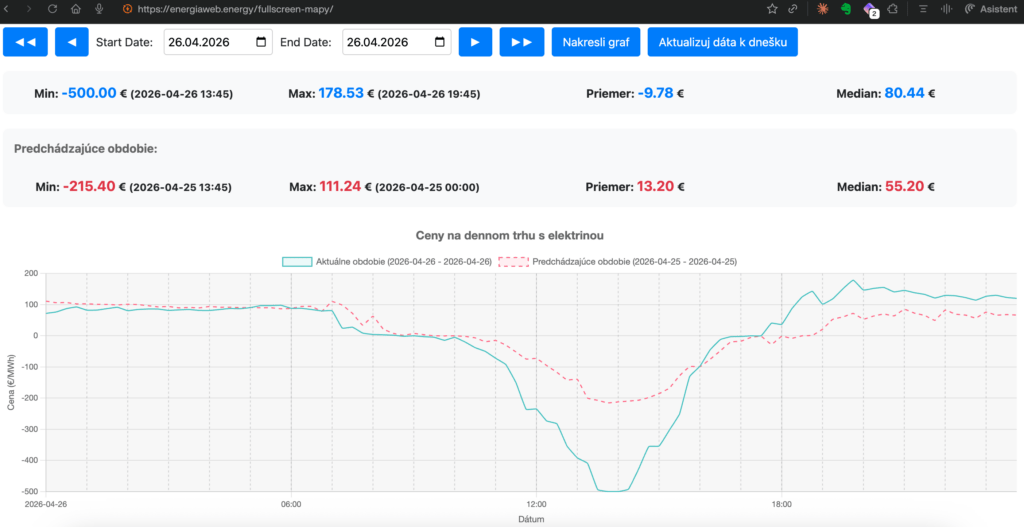Copy the page link using the chain icon
Screen dimensions: 1024x527
click(x=793, y=8)
